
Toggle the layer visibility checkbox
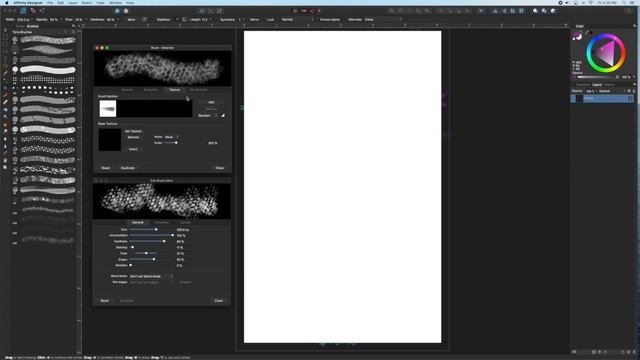click(x=630, y=98)
